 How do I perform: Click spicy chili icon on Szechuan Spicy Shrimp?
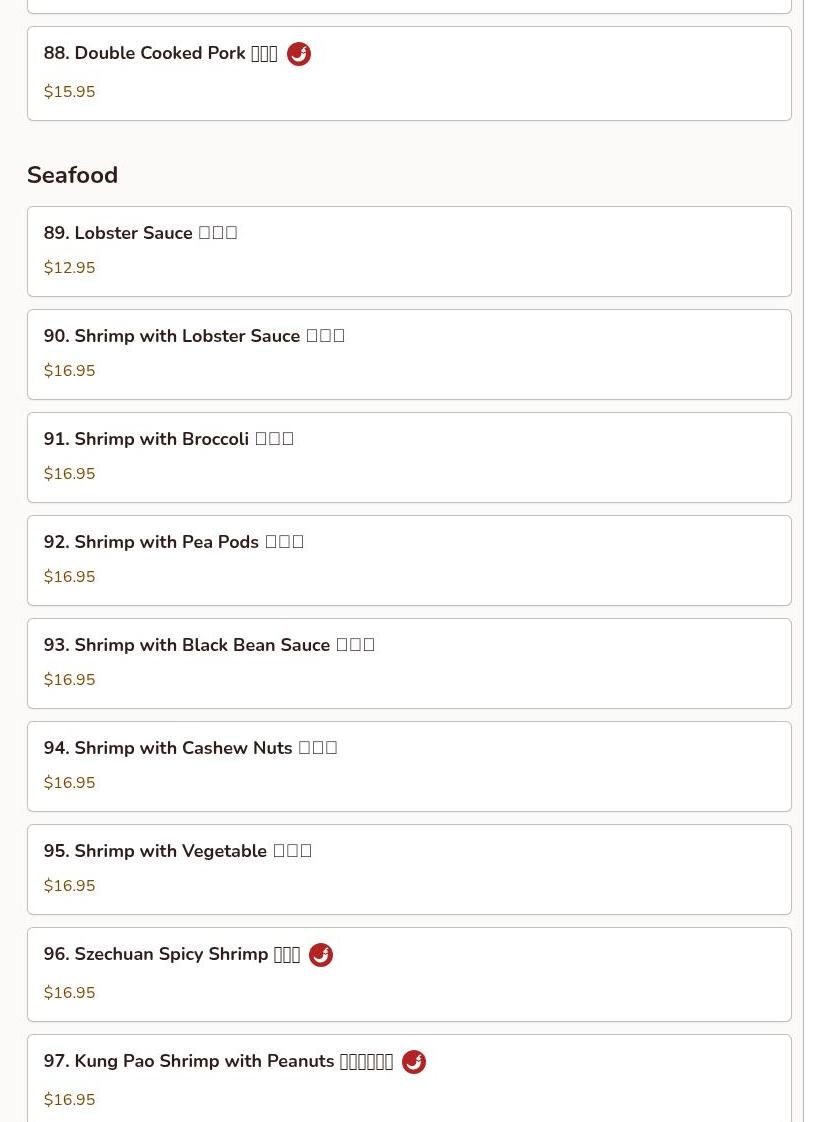(320, 955)
